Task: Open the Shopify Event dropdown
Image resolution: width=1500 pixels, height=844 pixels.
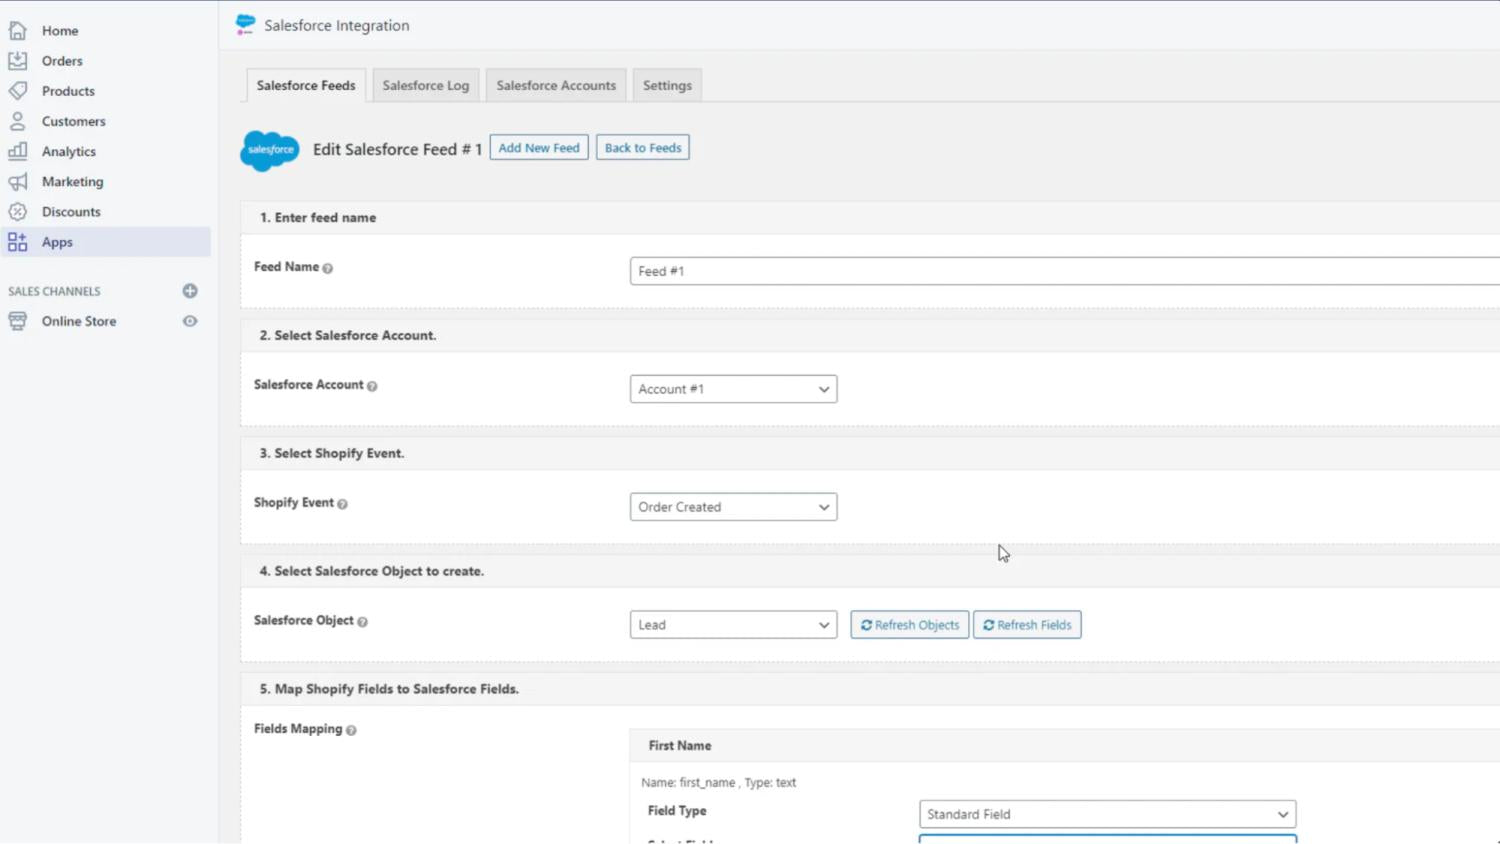Action: point(733,507)
